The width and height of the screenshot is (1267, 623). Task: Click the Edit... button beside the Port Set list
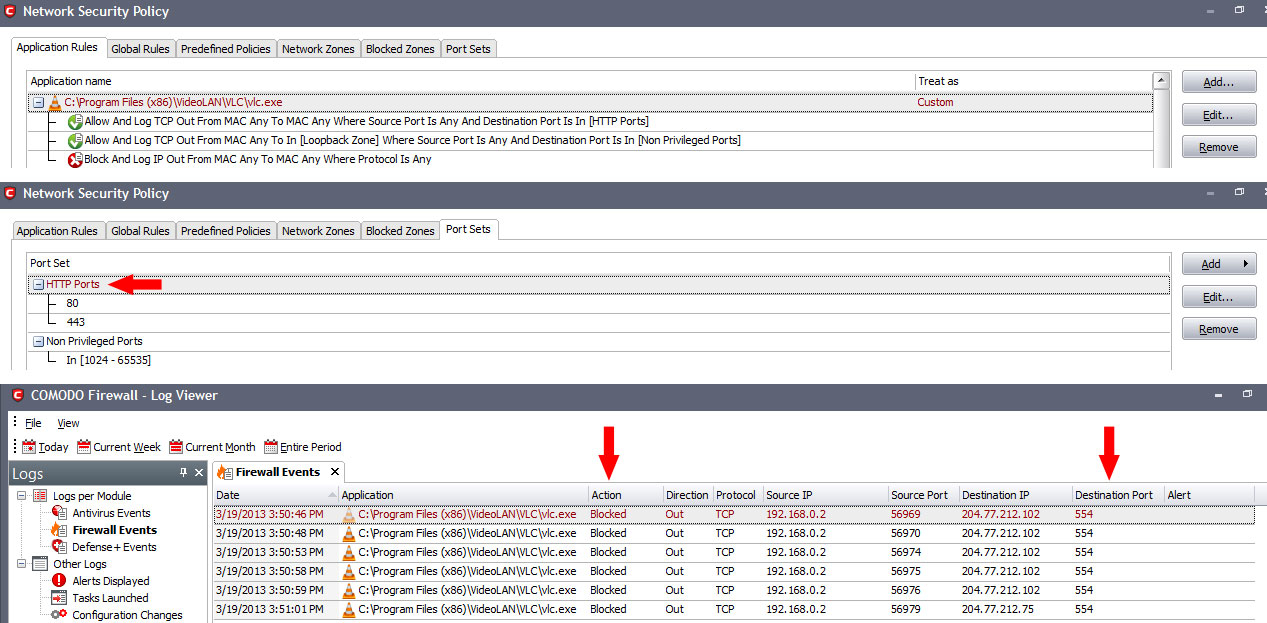point(1218,297)
